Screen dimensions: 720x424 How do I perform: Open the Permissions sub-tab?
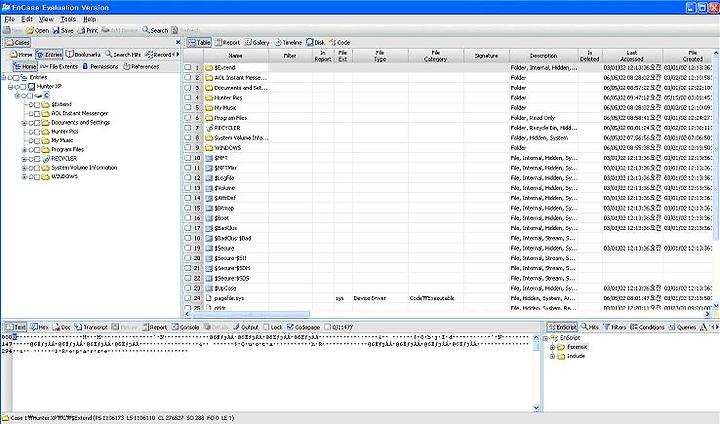click(x=100, y=67)
